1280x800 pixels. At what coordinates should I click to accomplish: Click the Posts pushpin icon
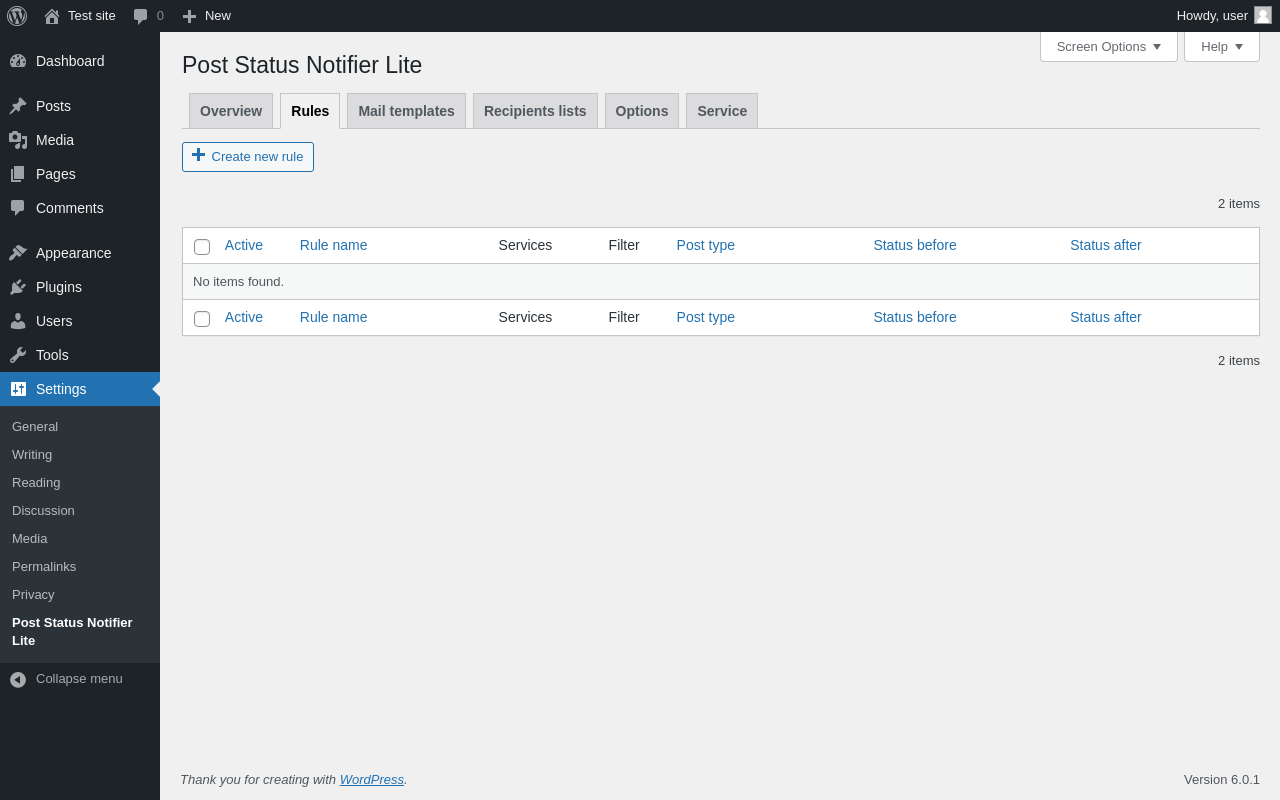[x=18, y=106]
